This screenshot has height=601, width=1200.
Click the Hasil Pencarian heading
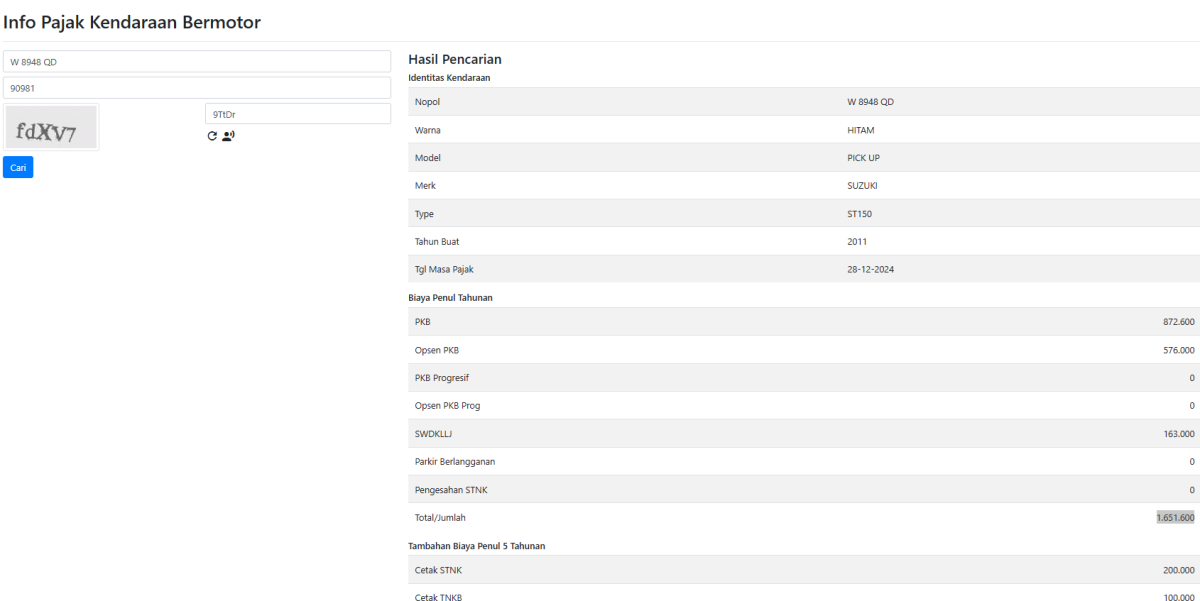click(455, 60)
